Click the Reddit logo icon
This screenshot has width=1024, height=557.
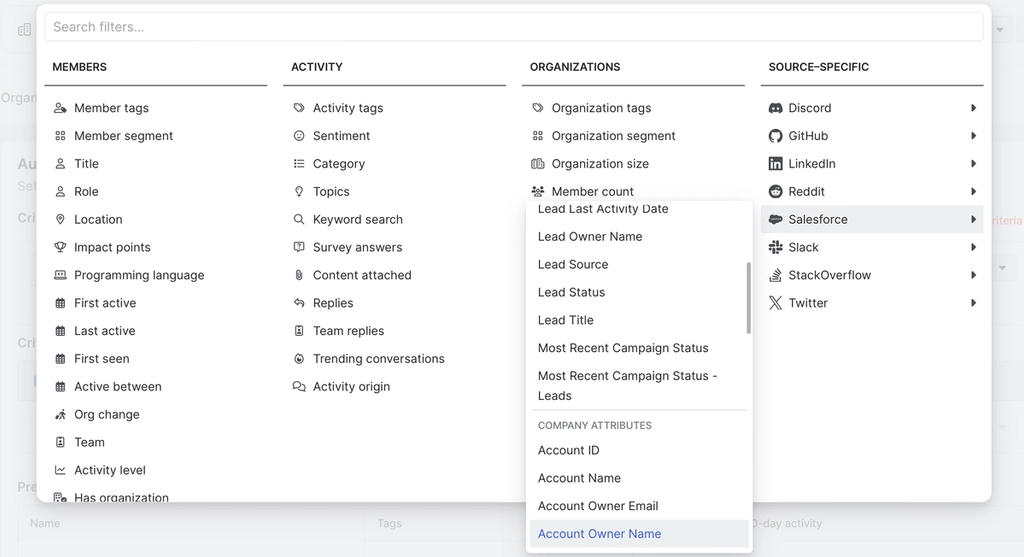click(775, 192)
